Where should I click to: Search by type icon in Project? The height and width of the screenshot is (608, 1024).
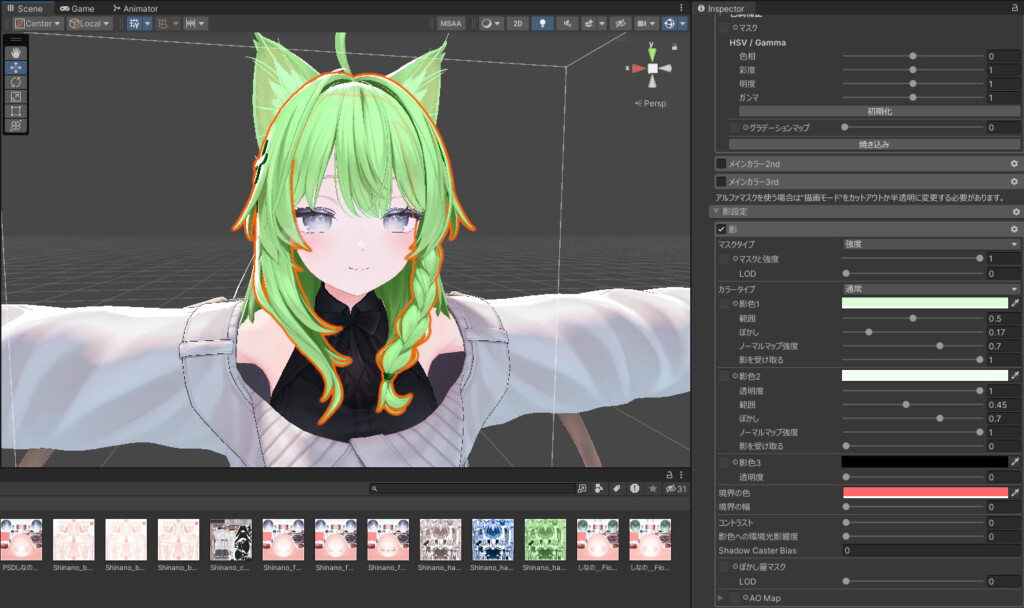pyautogui.click(x=599, y=488)
